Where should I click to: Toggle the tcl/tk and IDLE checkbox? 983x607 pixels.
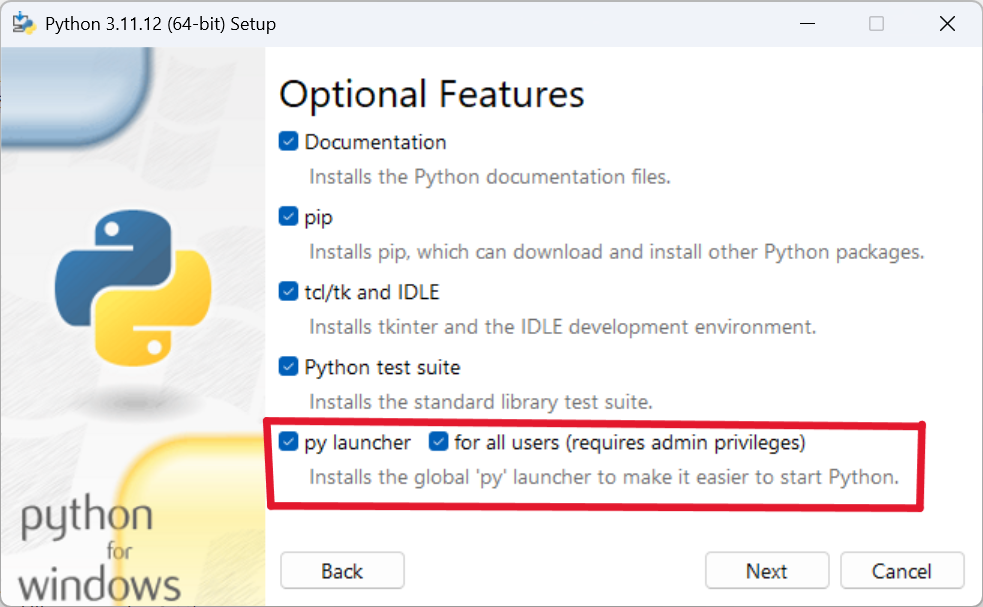[x=288, y=292]
